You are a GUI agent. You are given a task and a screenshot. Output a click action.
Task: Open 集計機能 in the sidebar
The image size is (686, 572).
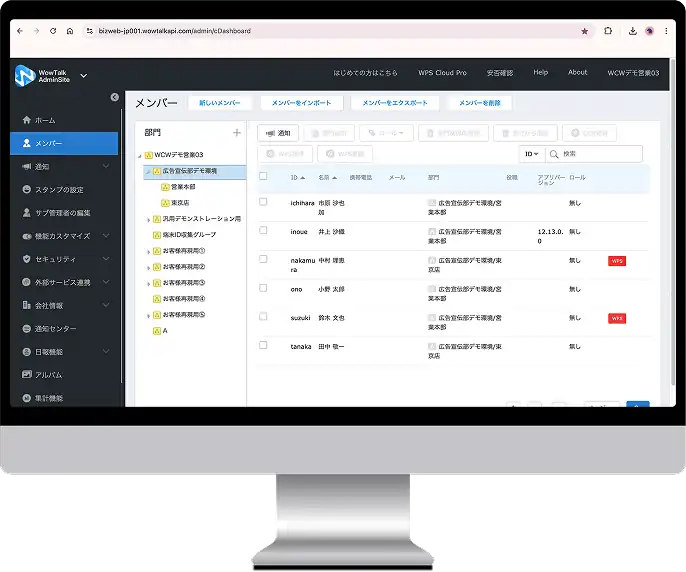coord(64,398)
